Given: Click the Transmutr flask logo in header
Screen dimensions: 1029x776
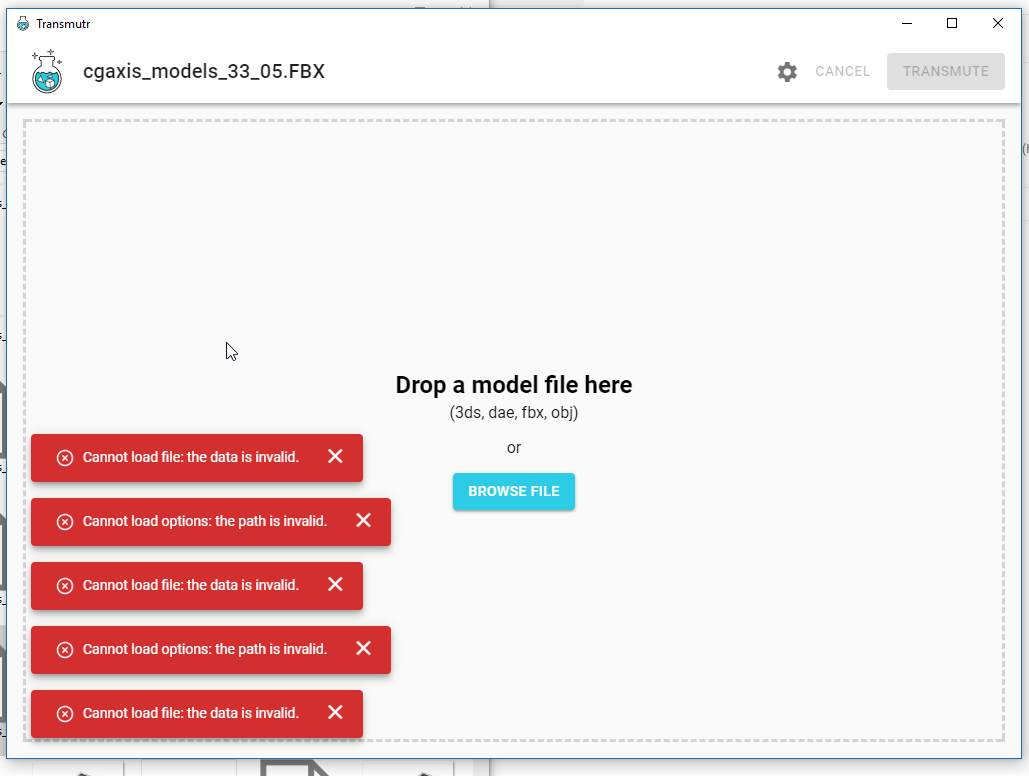Looking at the screenshot, I should (x=47, y=72).
